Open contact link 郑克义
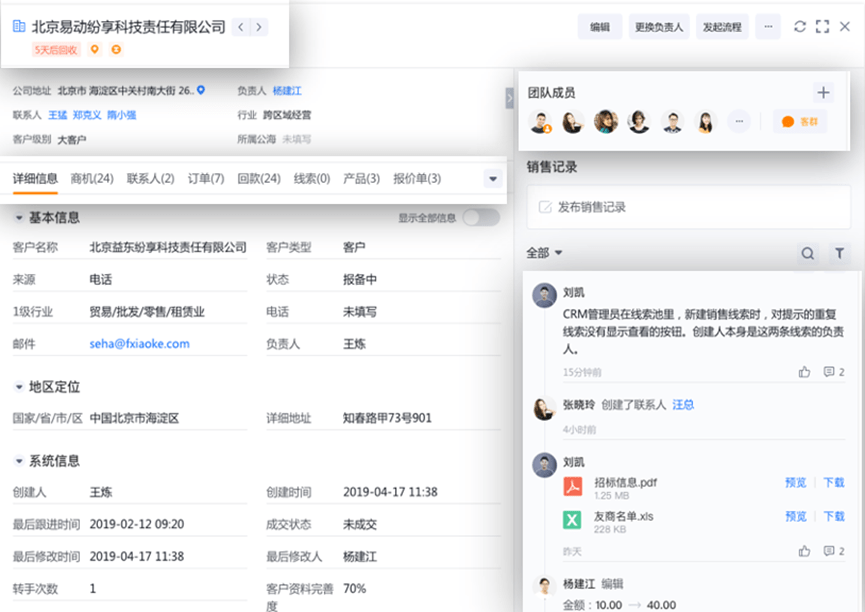The width and height of the screenshot is (865, 612). (x=87, y=115)
